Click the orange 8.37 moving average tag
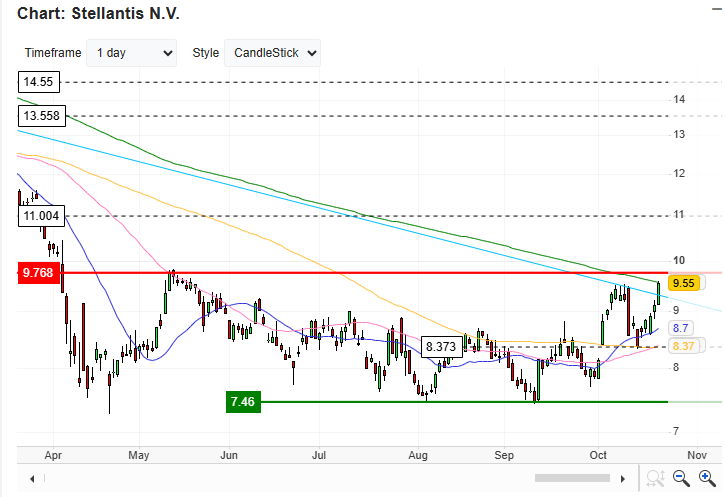 (x=684, y=346)
